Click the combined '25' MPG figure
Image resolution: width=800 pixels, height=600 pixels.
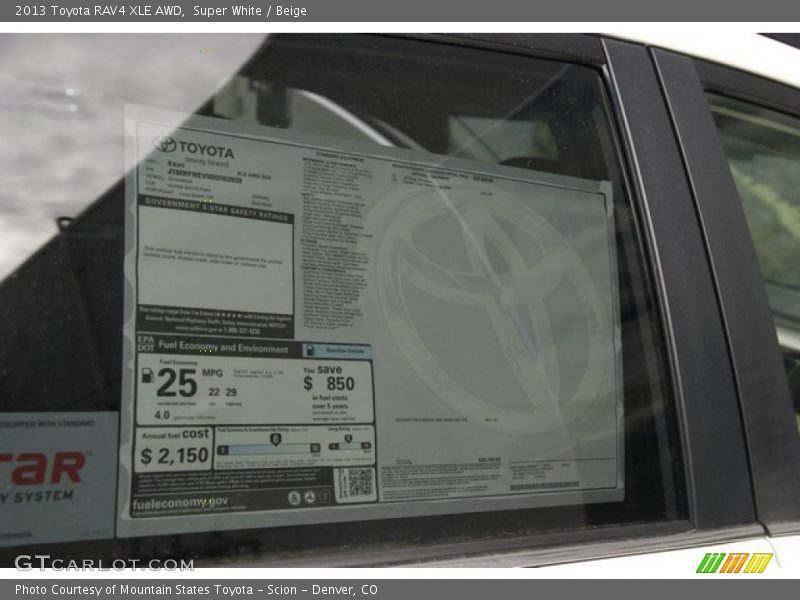[x=177, y=383]
